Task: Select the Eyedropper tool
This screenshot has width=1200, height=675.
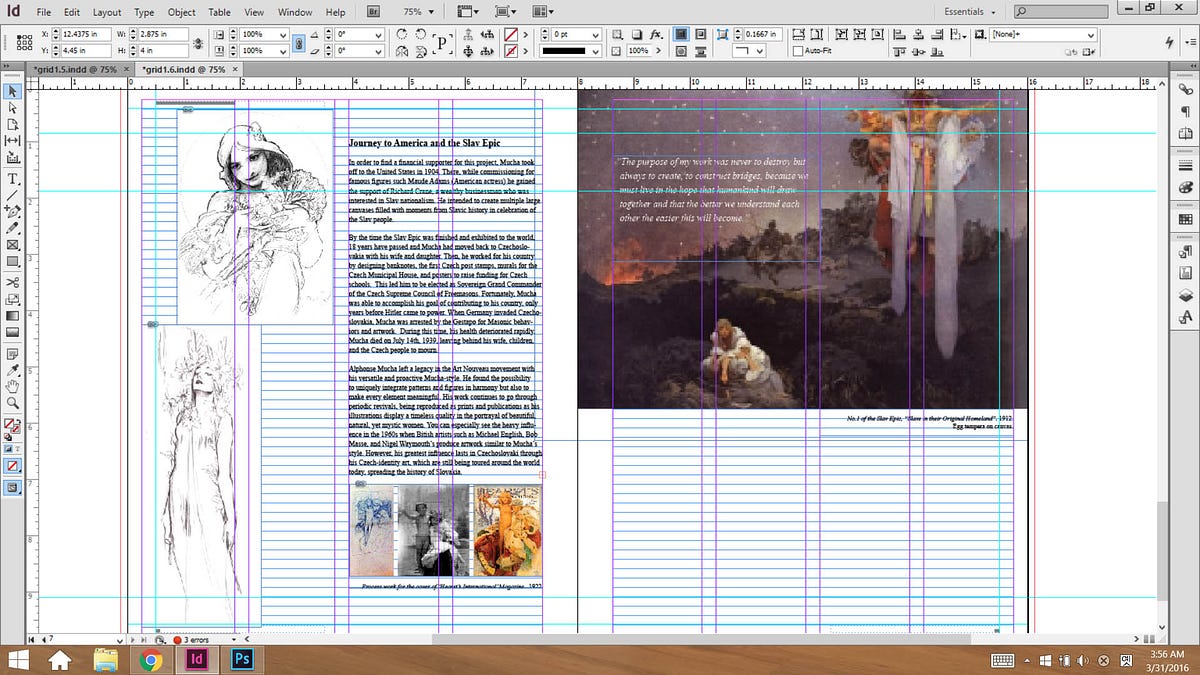Action: point(12,370)
